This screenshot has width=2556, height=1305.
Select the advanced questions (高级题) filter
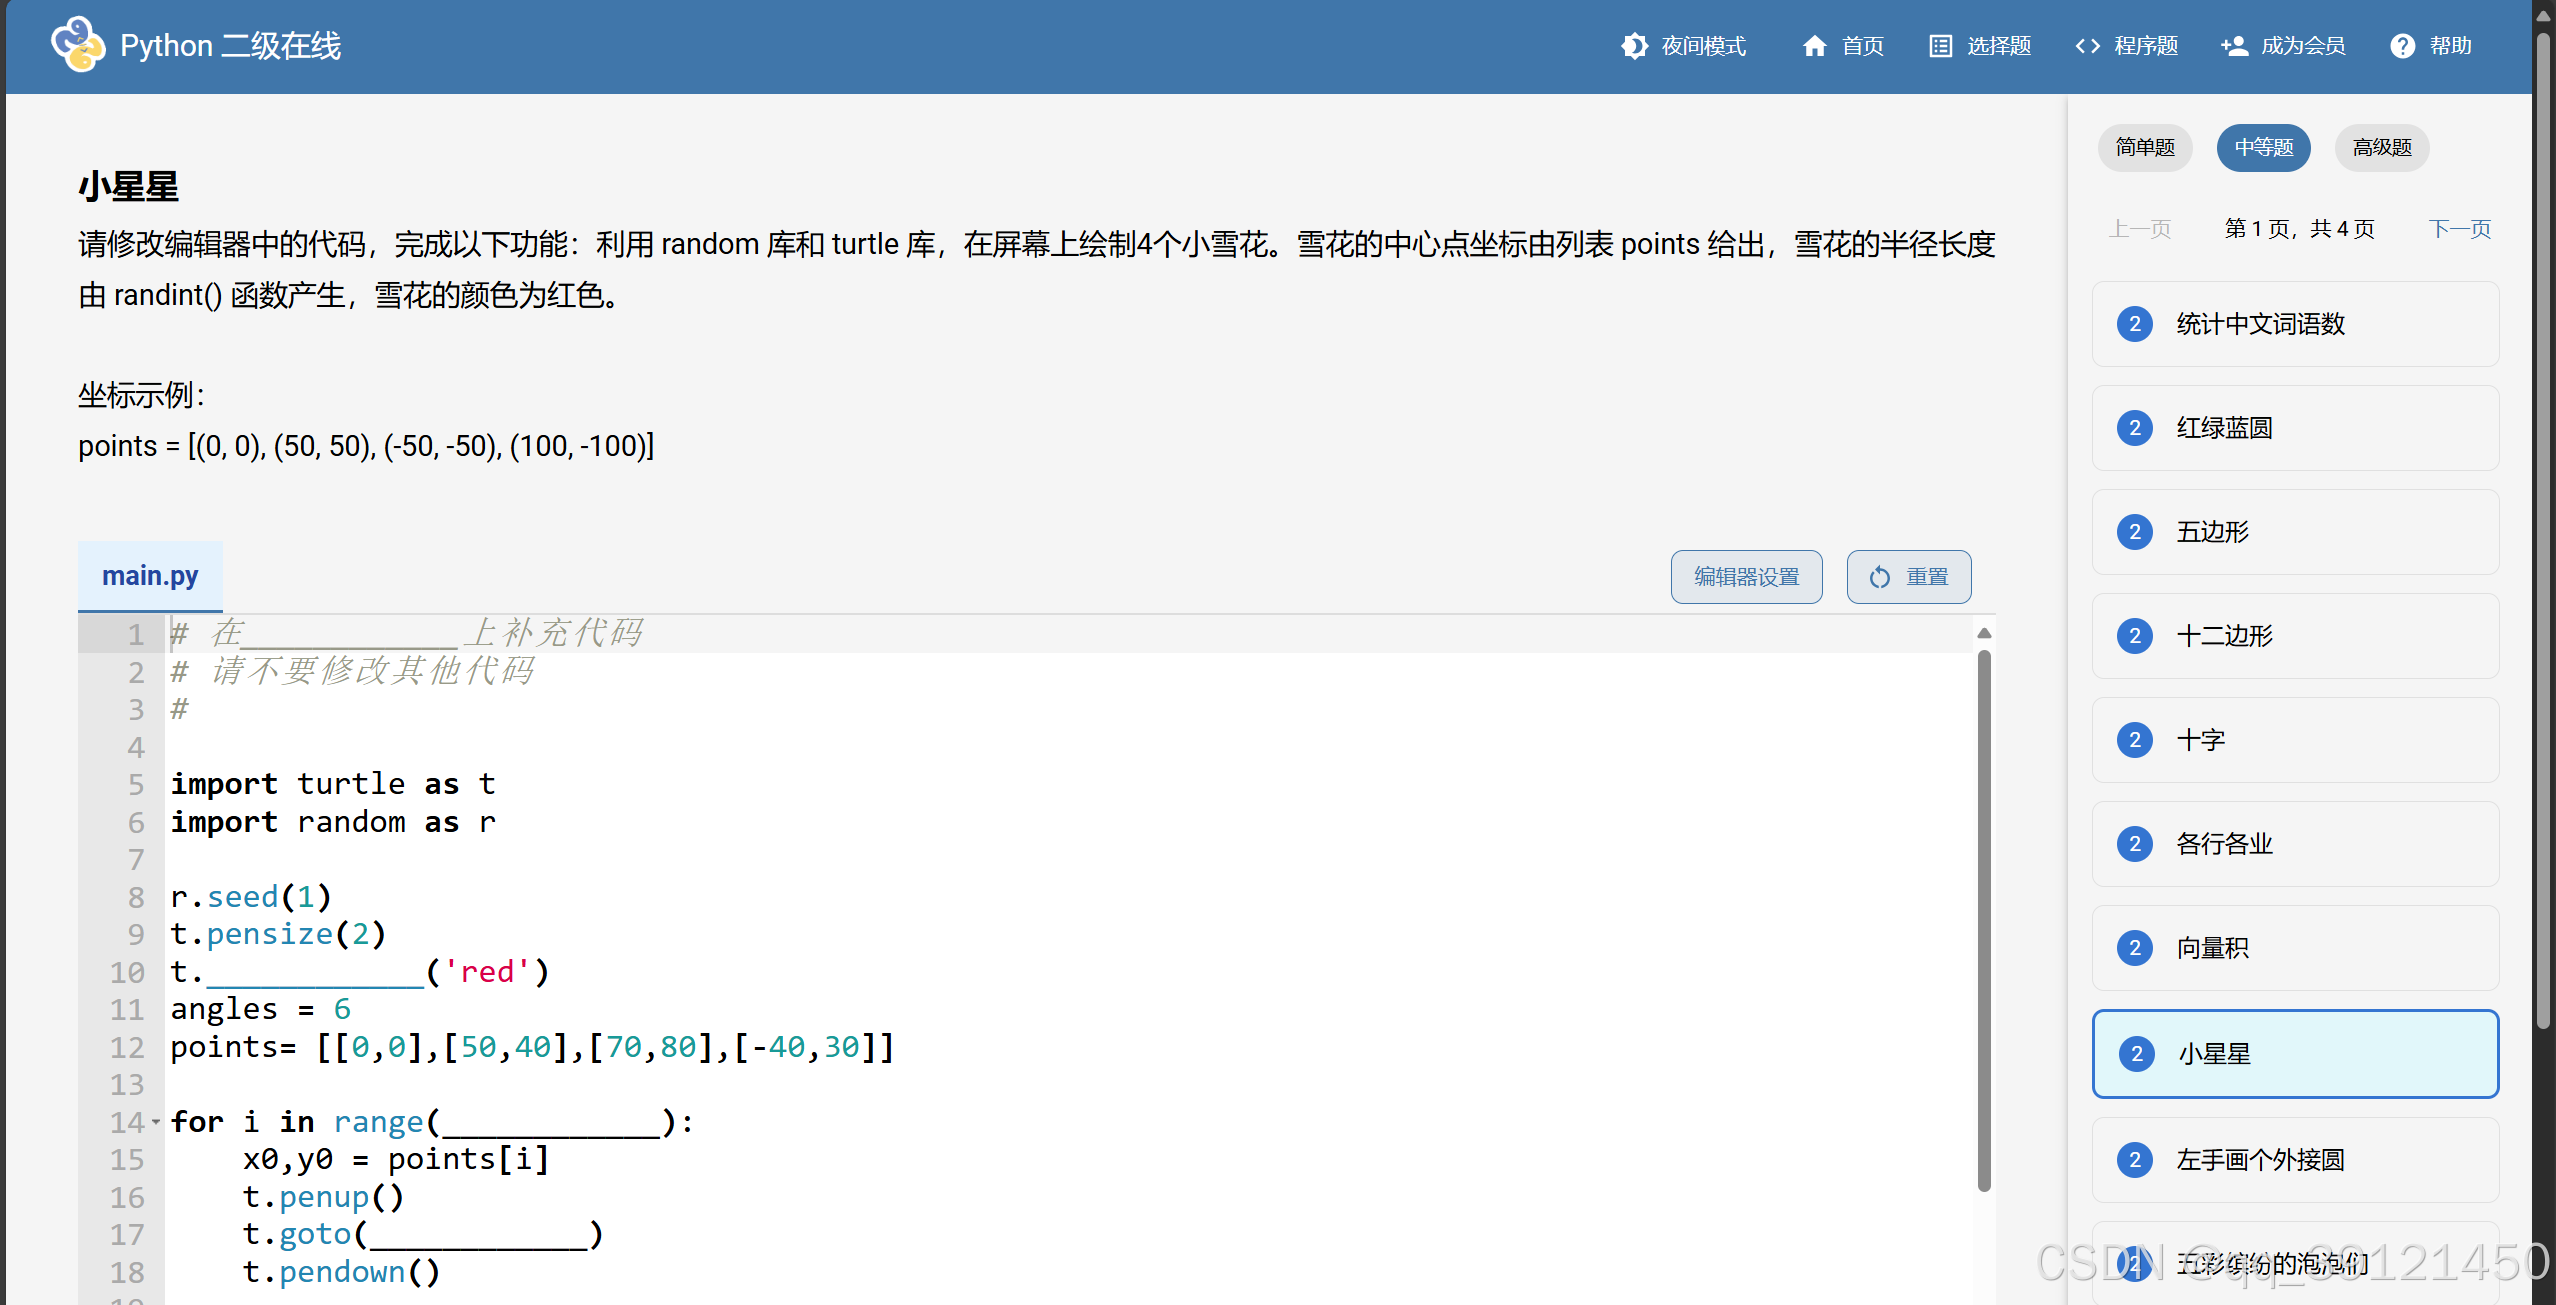pyautogui.click(x=2381, y=148)
